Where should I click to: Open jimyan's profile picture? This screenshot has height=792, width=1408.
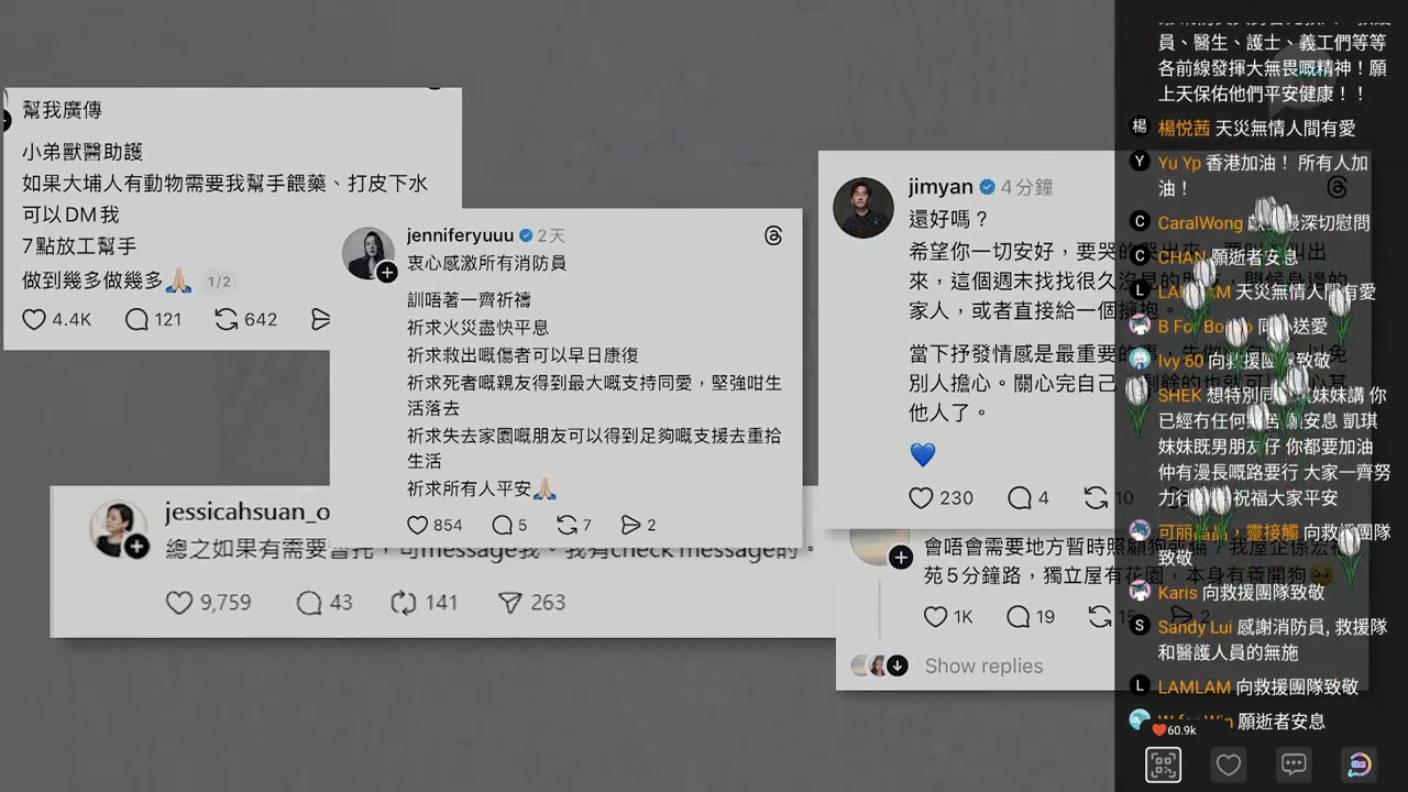coord(863,207)
